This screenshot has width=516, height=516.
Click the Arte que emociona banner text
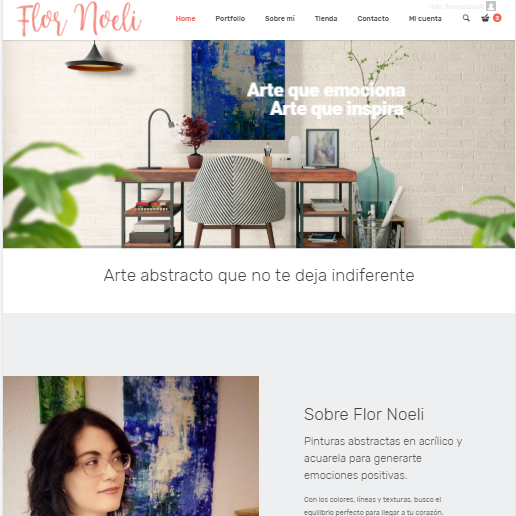(326, 90)
